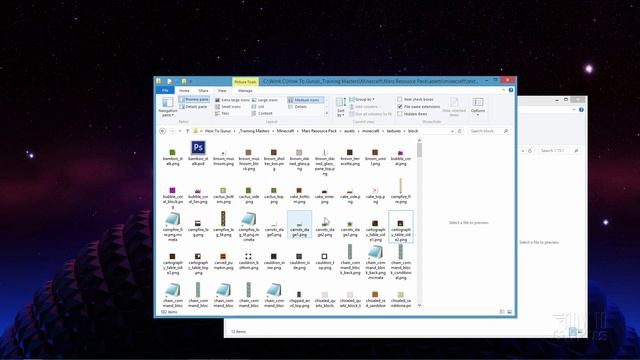Viewport: 640px width, 360px height.
Task: Select the bubble_coral.png file icon
Action: pos(400,152)
